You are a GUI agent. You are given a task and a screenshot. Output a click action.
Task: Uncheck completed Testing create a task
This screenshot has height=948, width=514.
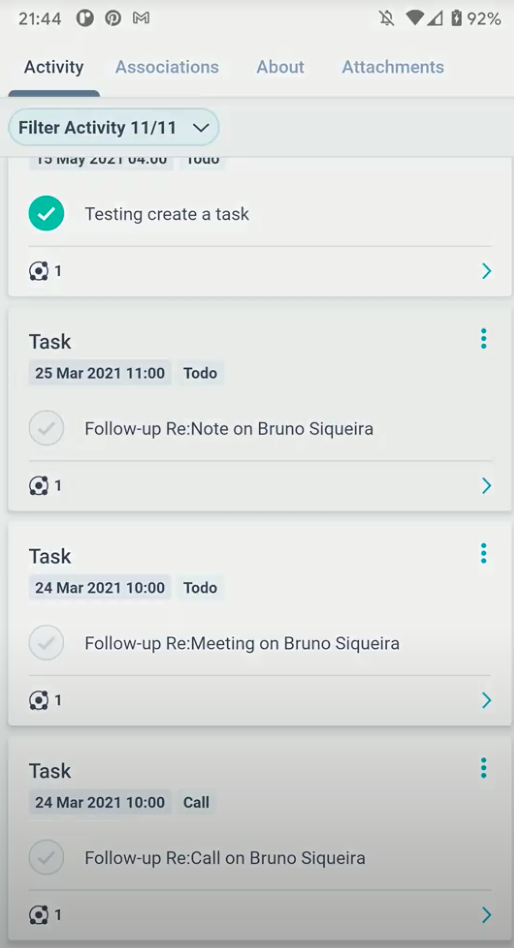tap(47, 213)
